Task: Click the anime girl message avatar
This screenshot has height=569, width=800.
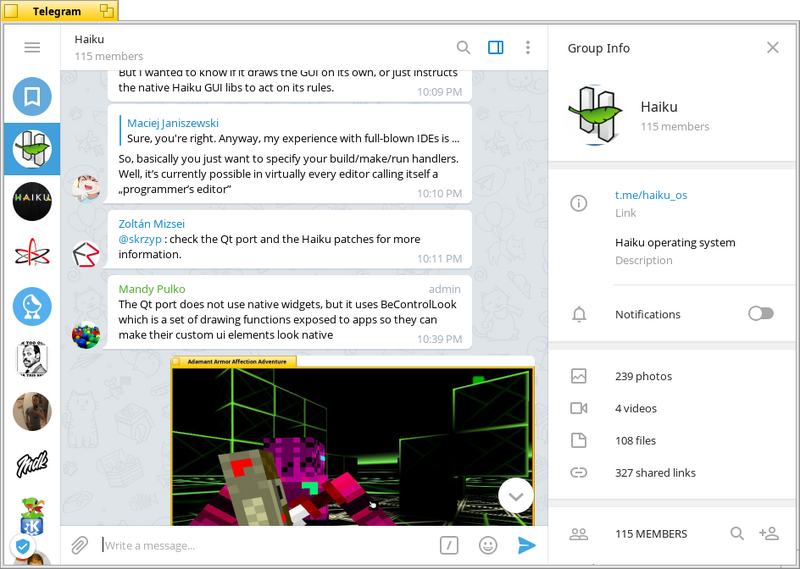Action: (86, 189)
